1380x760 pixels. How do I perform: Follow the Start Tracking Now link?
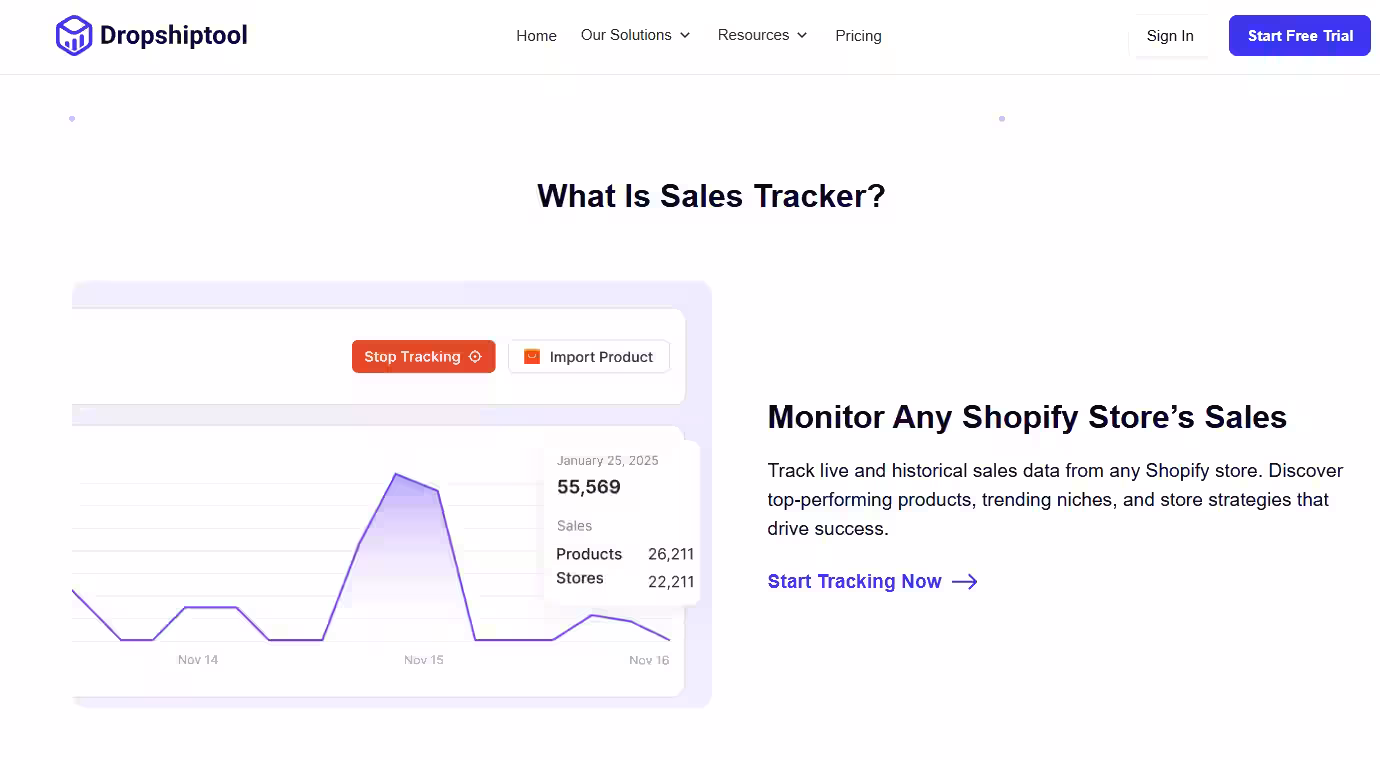(x=854, y=581)
